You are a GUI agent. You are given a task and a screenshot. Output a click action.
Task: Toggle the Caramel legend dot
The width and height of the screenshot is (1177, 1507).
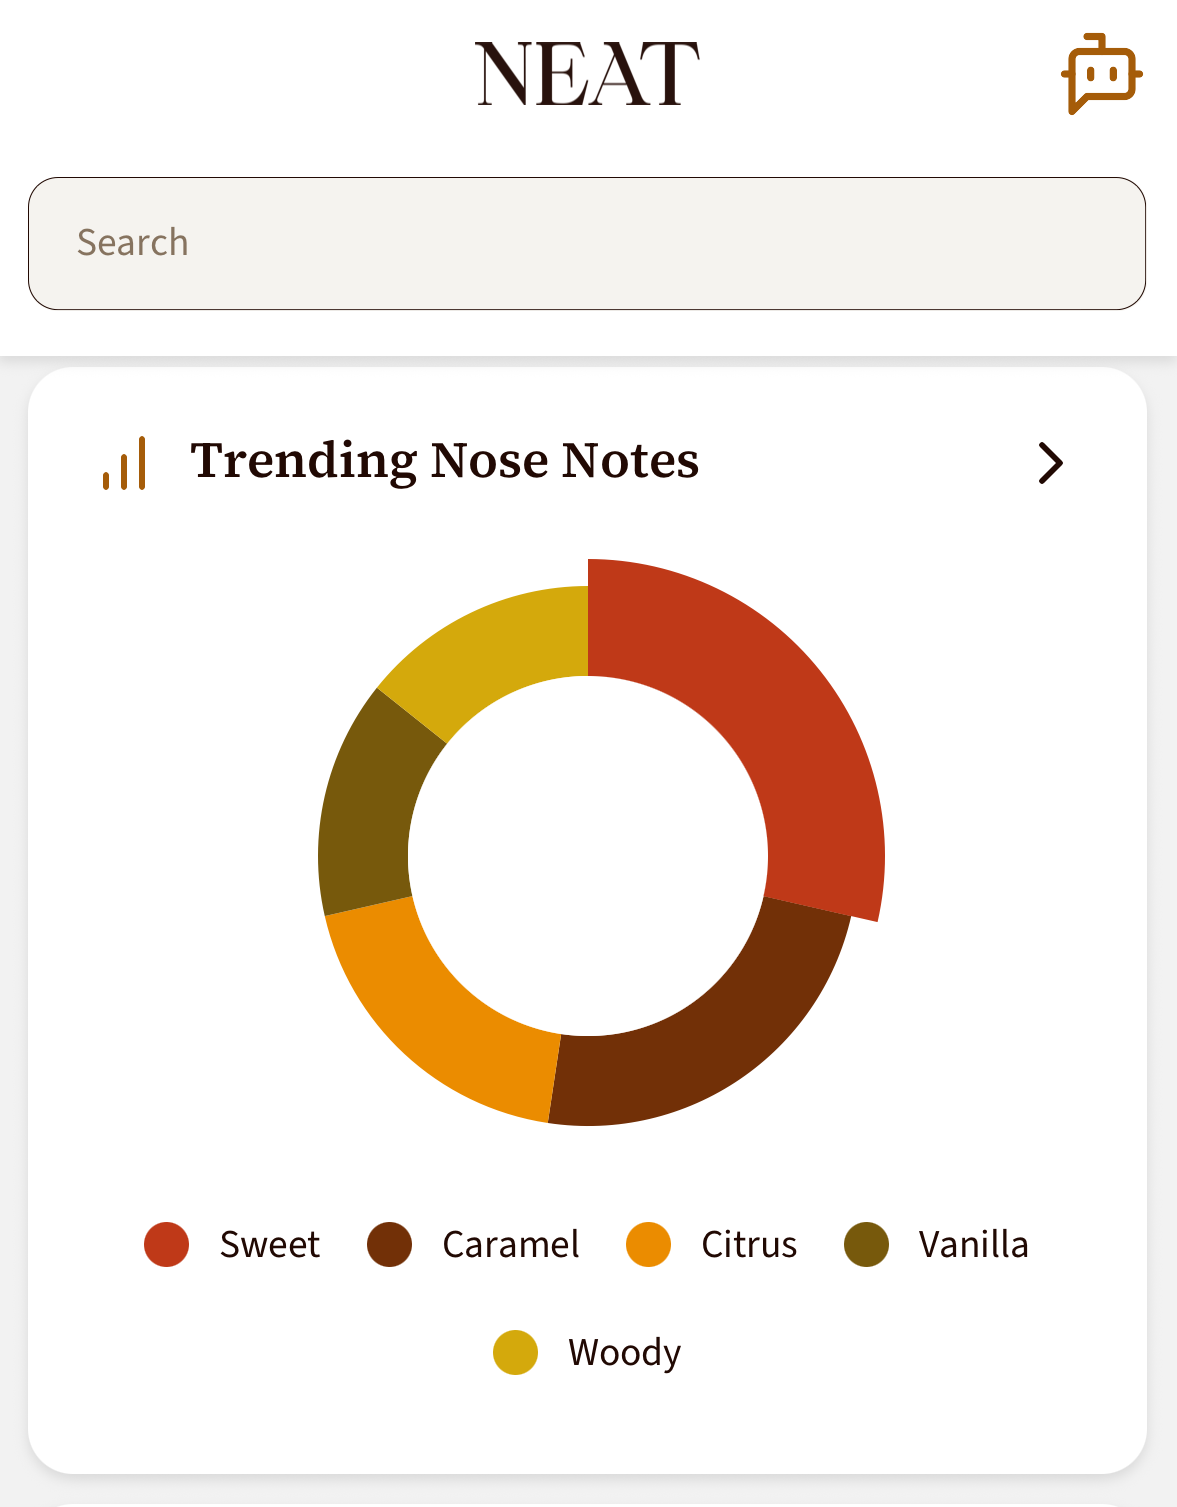pos(389,1244)
